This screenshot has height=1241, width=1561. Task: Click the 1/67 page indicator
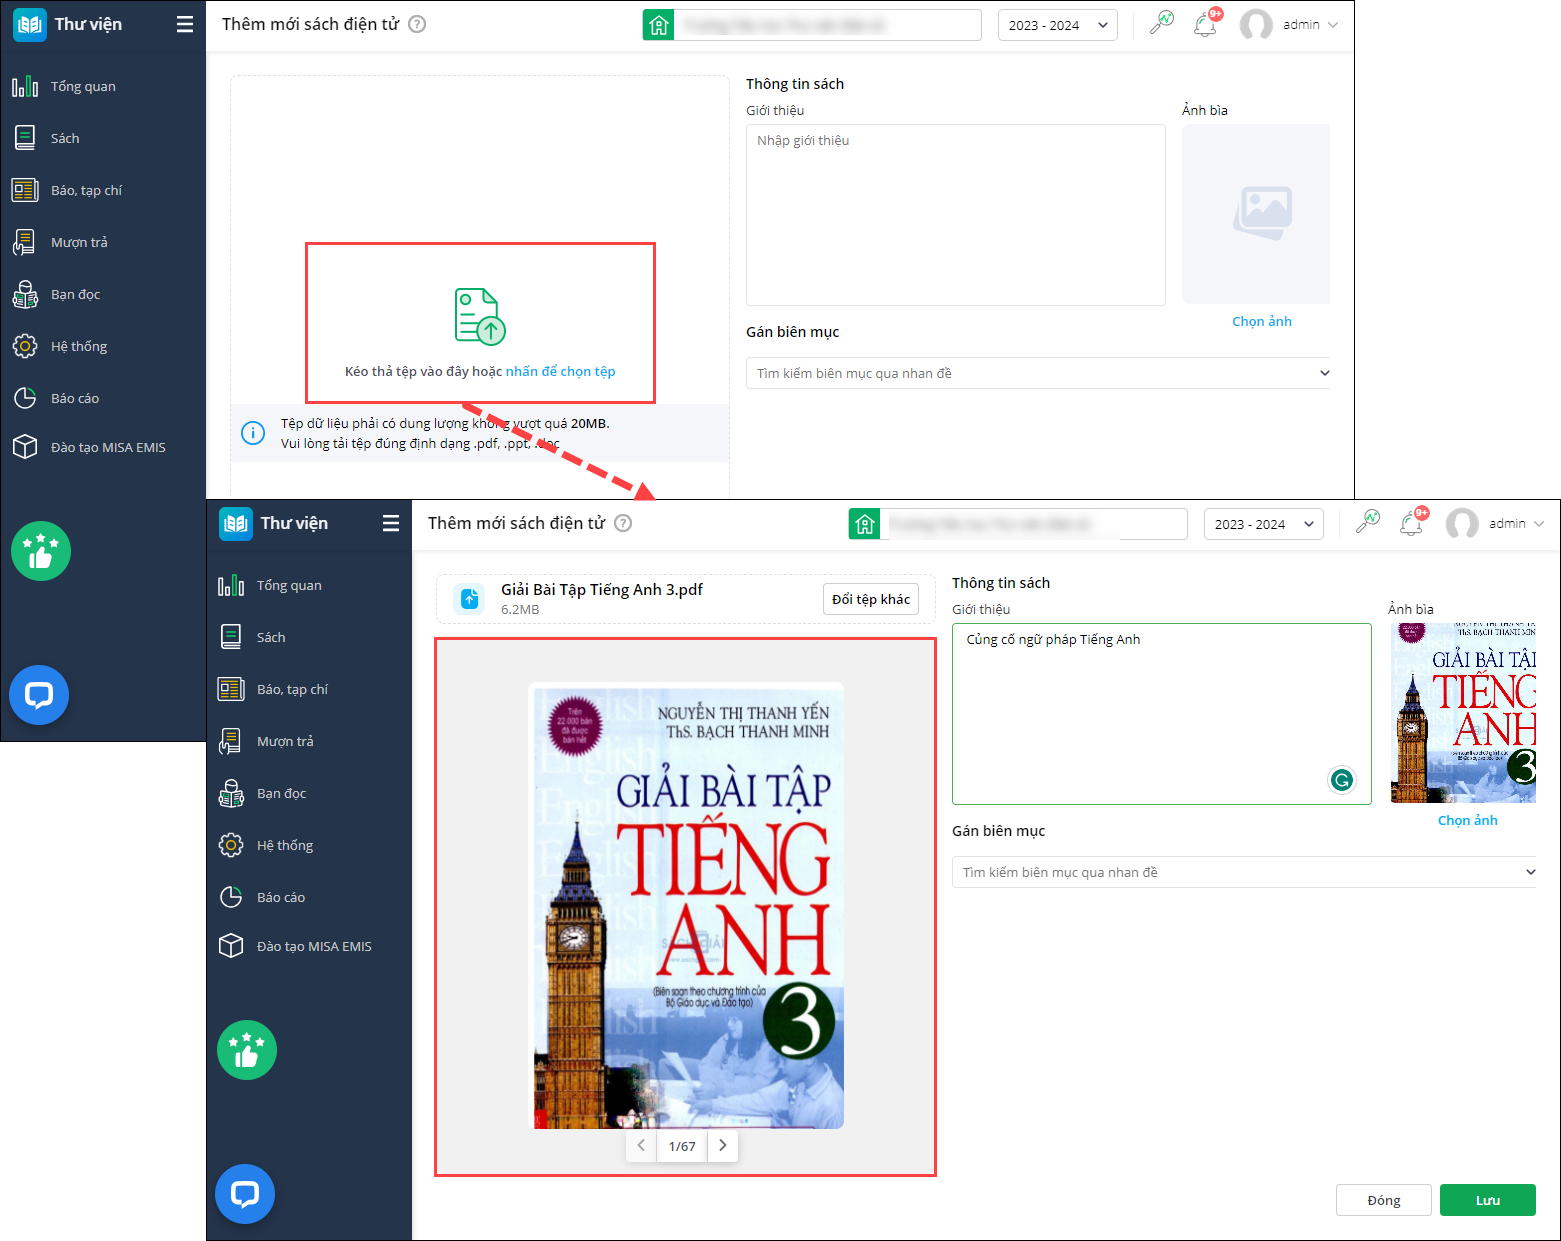click(x=682, y=1146)
